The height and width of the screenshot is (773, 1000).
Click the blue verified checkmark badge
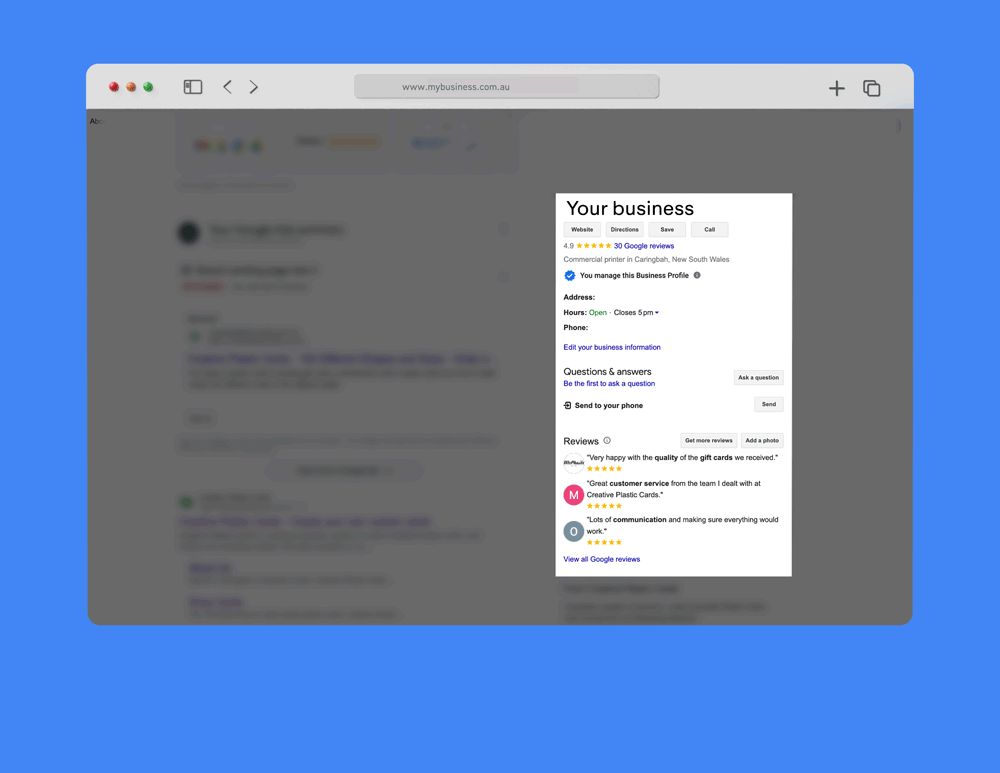570,275
